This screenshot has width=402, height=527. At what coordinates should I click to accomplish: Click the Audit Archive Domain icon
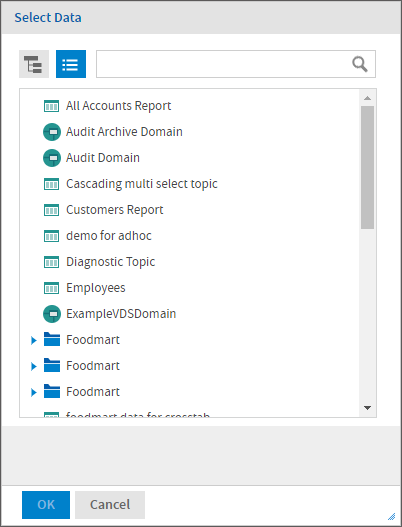pyautogui.click(x=52, y=132)
